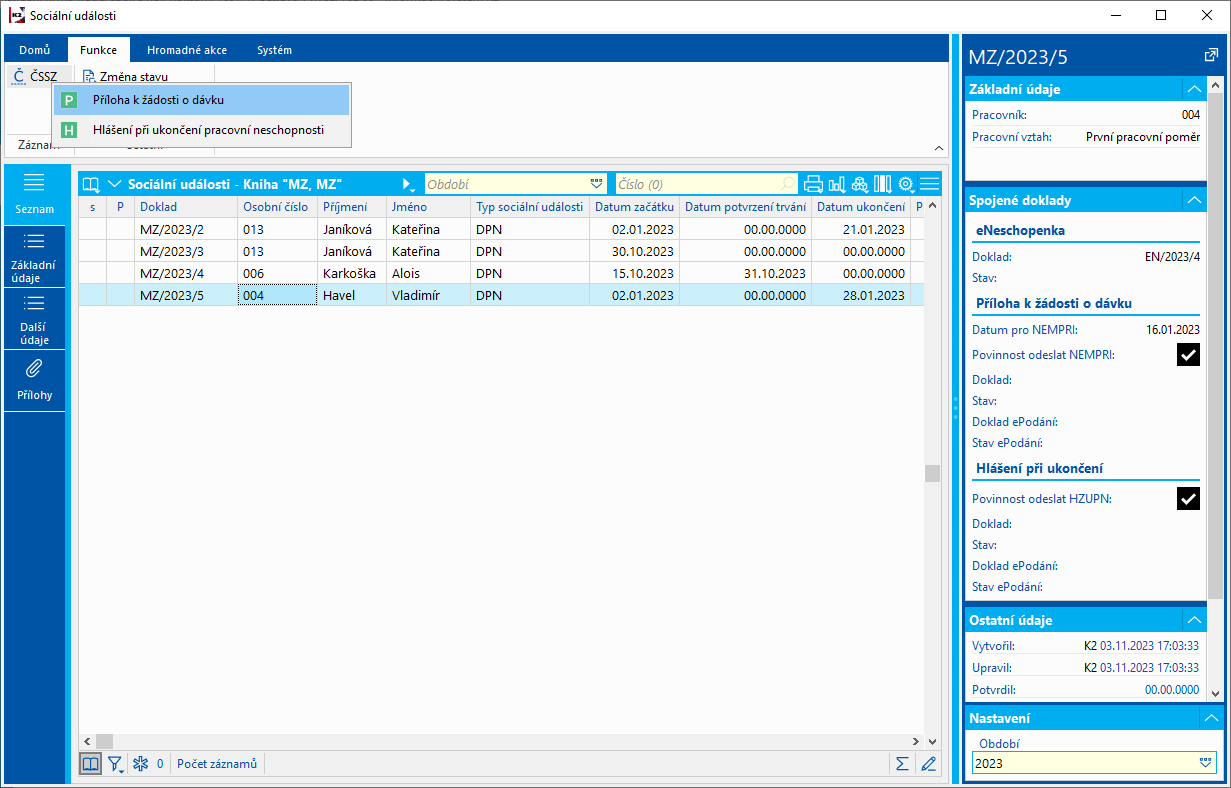
Task: Click the magnifier in the Číslo field
Action: [x=788, y=184]
